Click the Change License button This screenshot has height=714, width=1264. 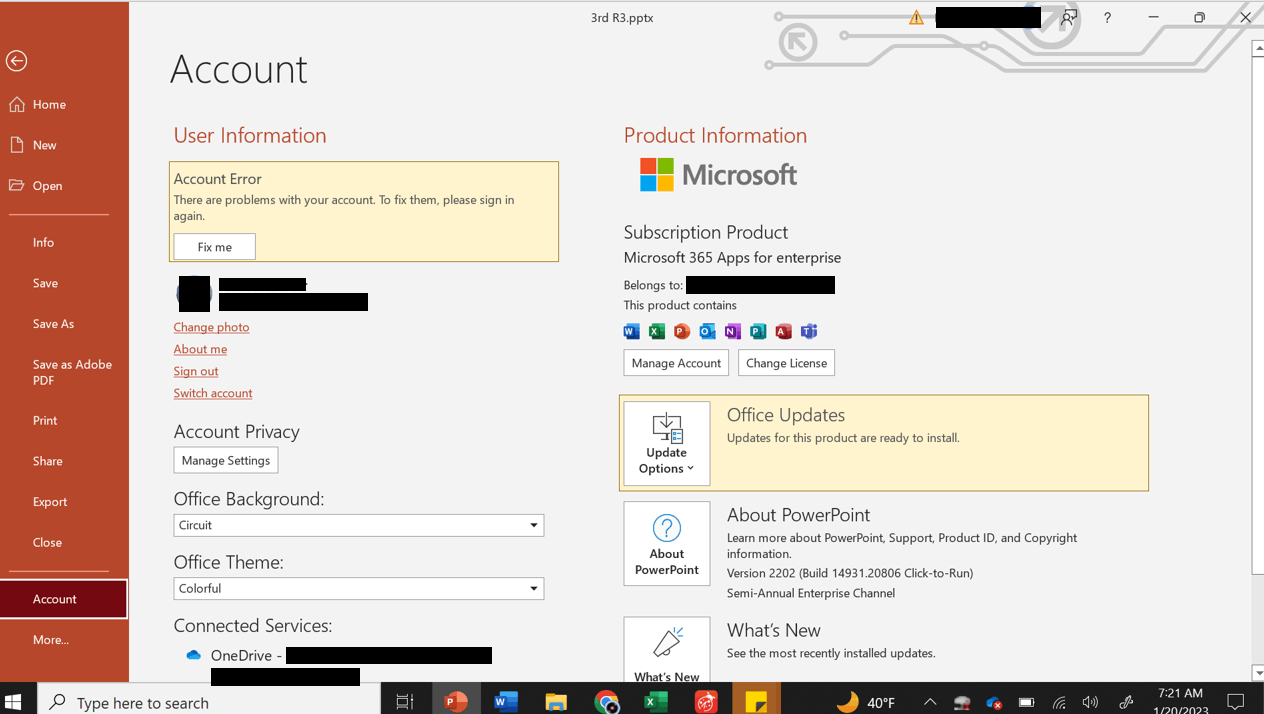click(x=786, y=363)
